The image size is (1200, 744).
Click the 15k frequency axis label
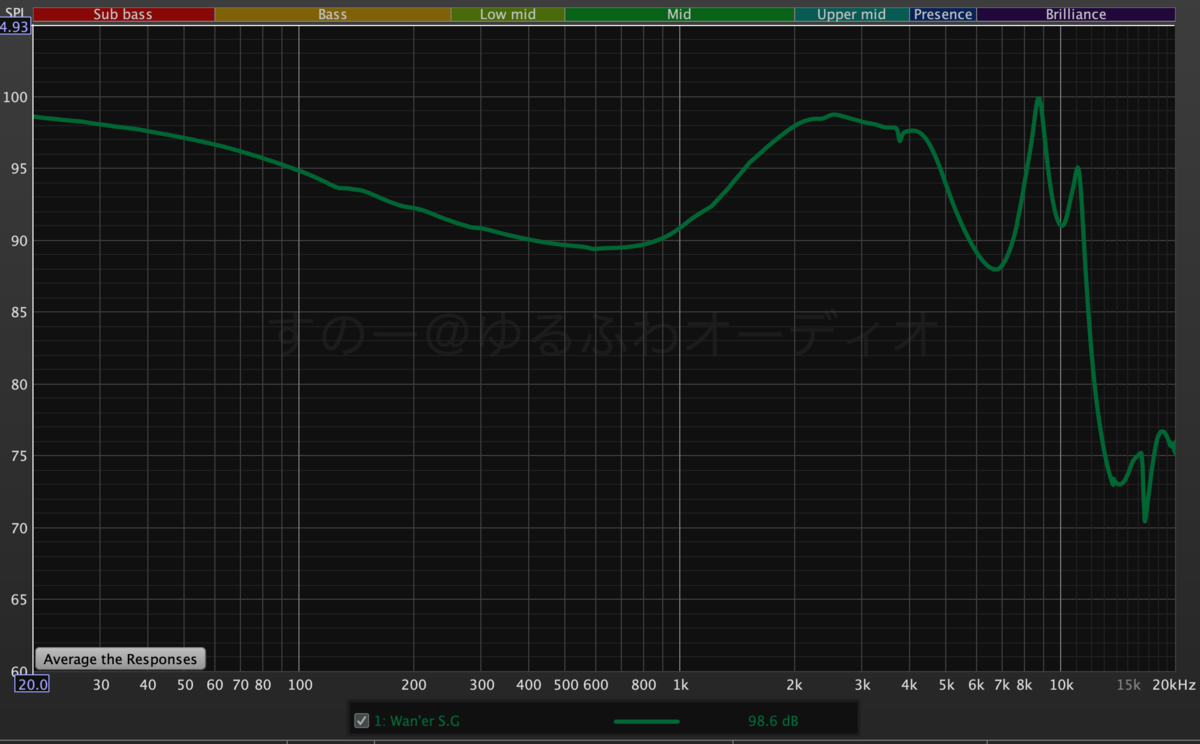[x=1128, y=685]
